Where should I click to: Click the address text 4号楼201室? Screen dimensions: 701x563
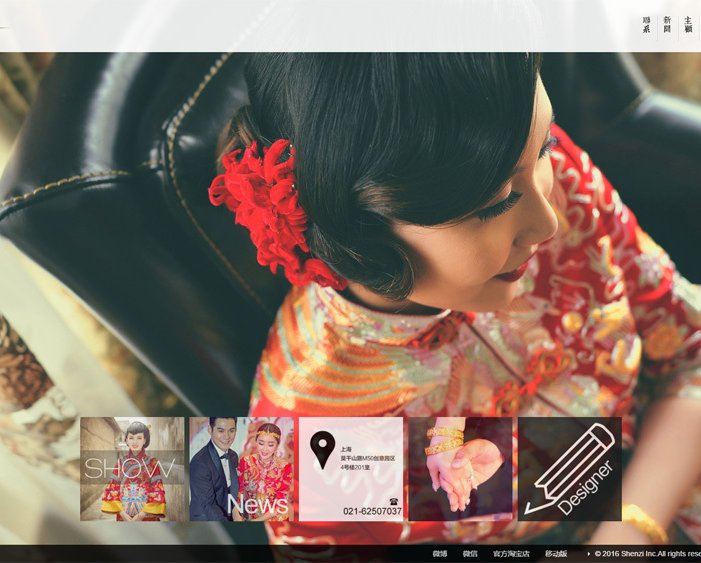(x=355, y=467)
